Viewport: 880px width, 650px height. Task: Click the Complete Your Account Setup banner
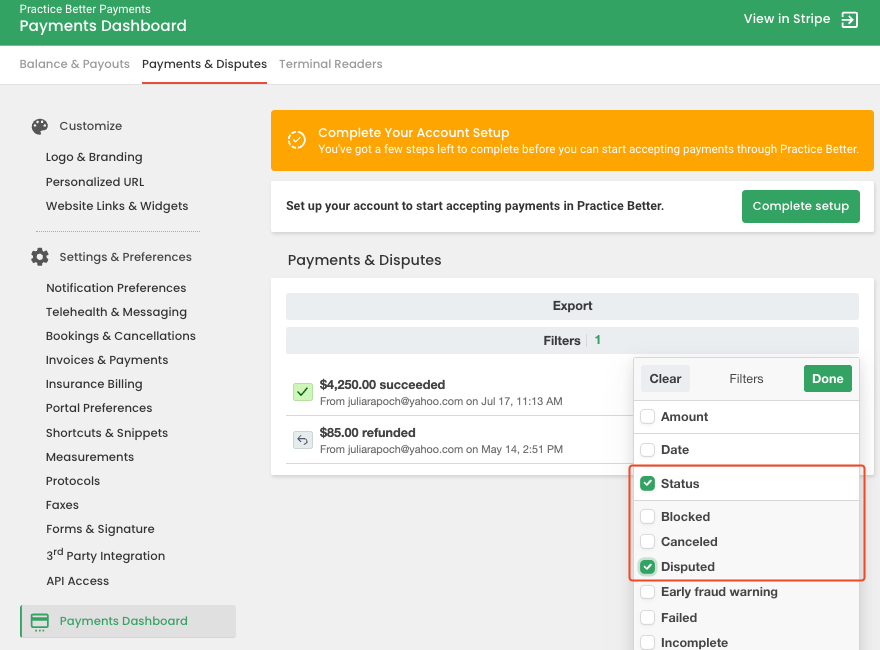coord(572,140)
